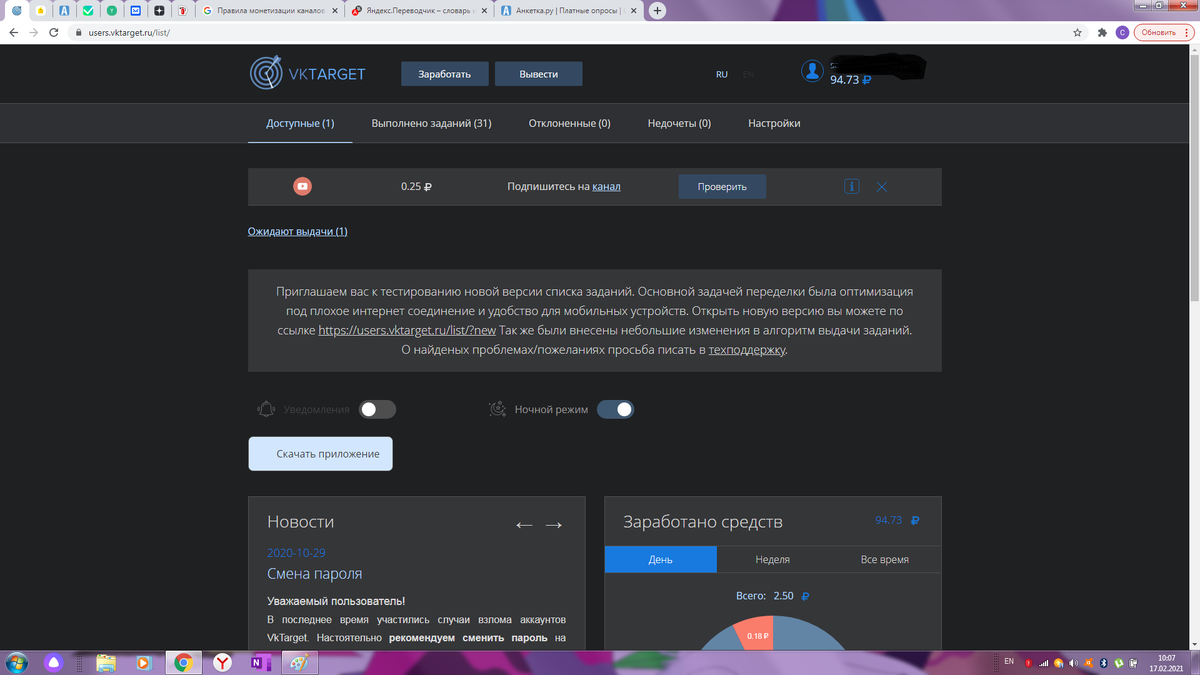The width and height of the screenshot is (1200, 675).
Task: Click header balance 94.73 ₽
Action: click(x=850, y=79)
